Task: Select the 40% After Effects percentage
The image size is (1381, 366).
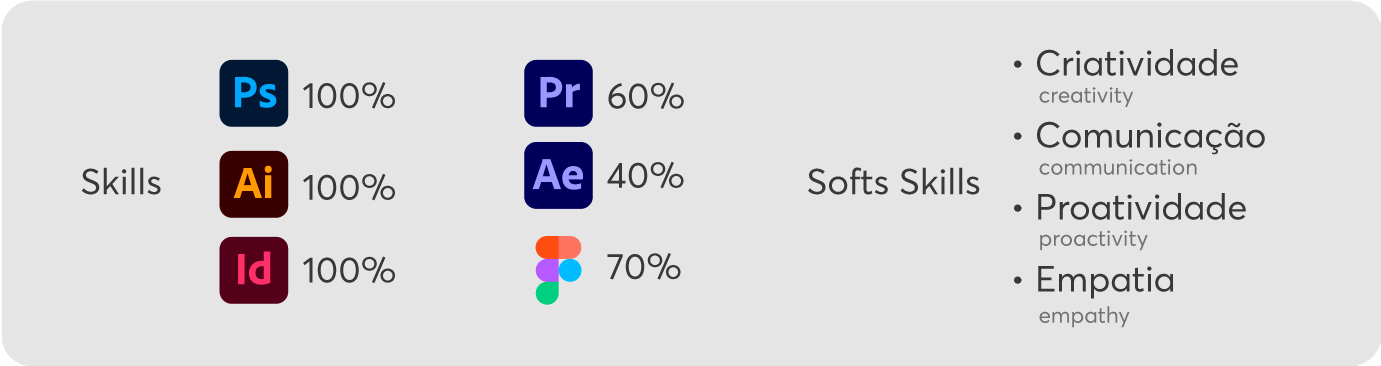Action: pos(646,176)
